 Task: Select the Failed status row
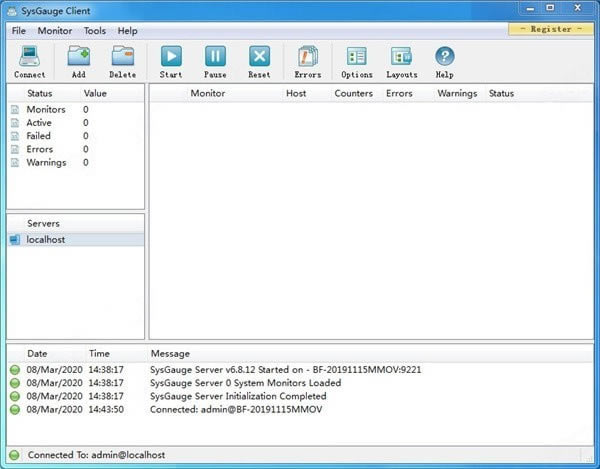pos(39,136)
